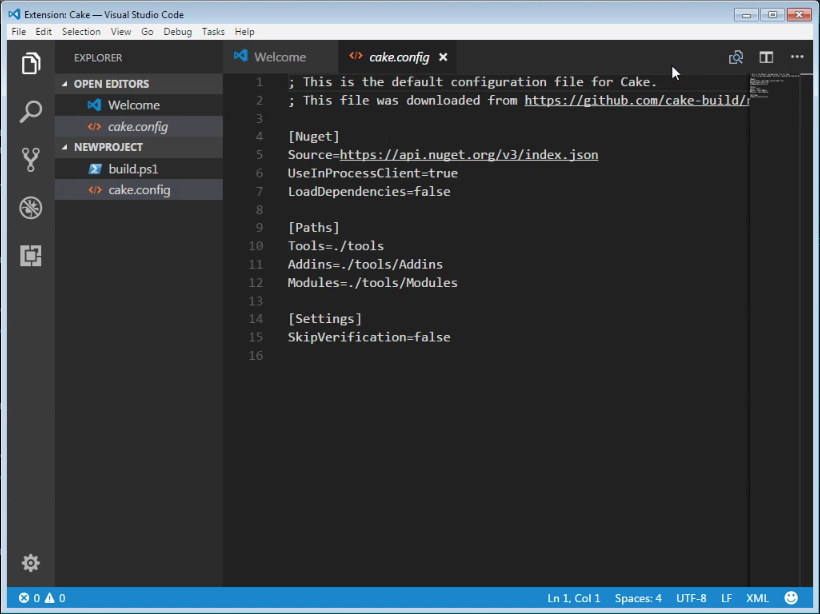Click line number 16 in the gutter
The width and height of the screenshot is (820, 614).
[x=256, y=356]
